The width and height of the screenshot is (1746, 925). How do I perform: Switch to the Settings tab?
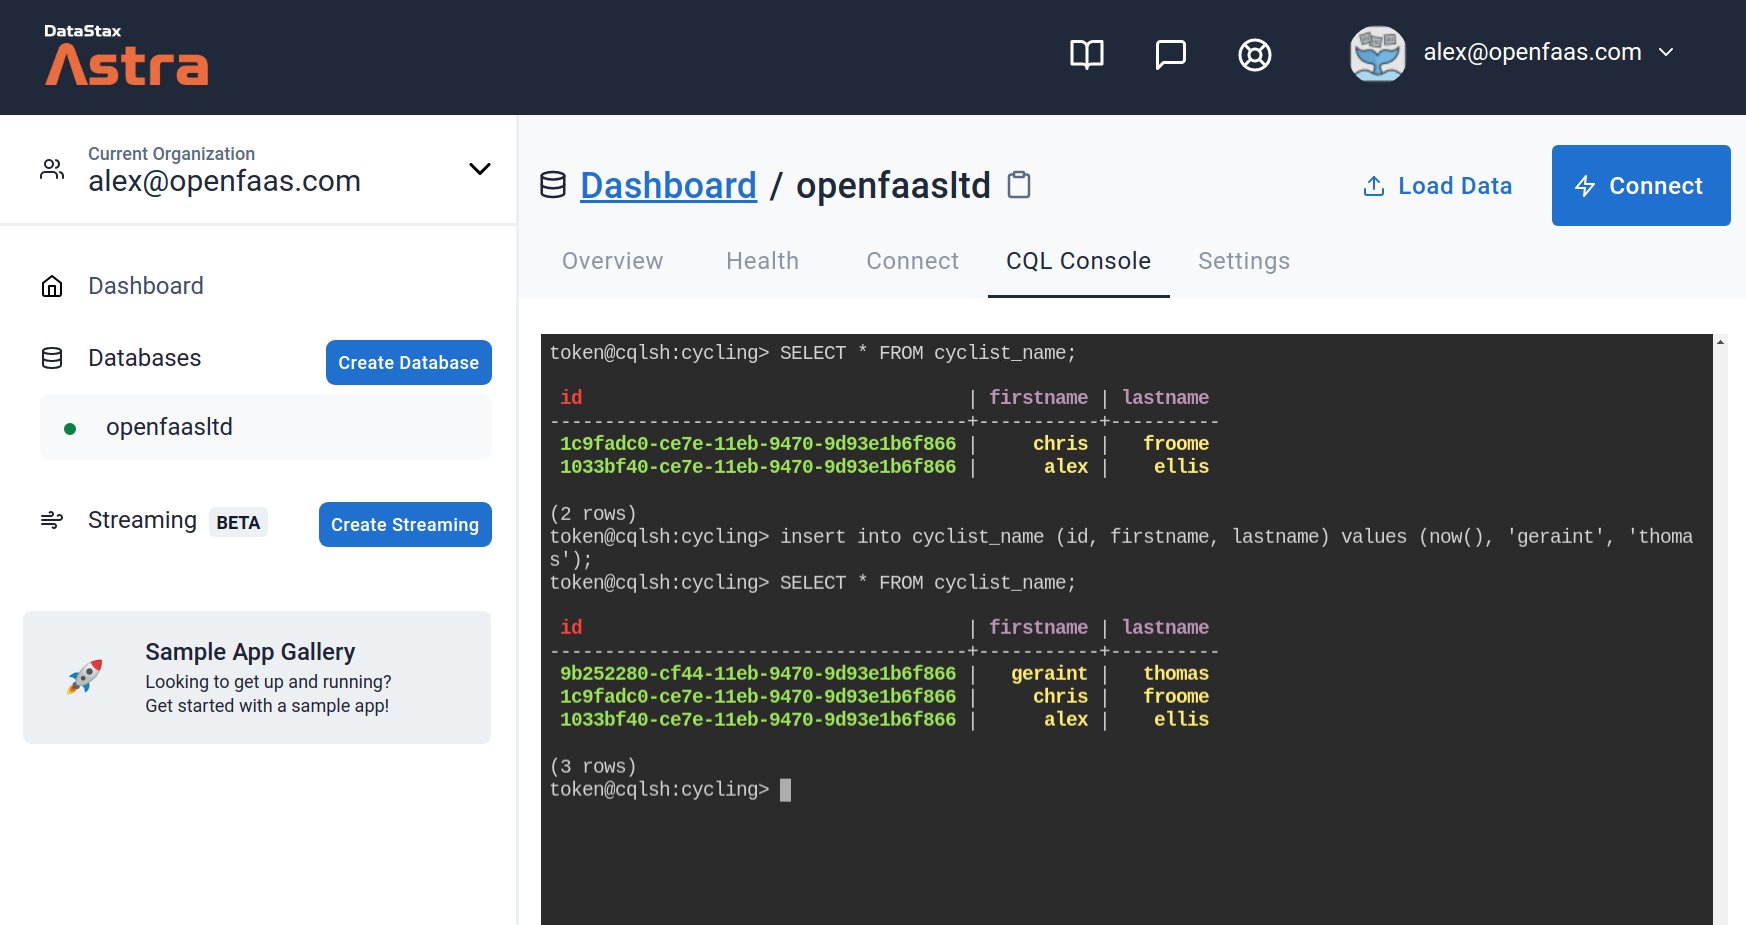tap(1243, 261)
